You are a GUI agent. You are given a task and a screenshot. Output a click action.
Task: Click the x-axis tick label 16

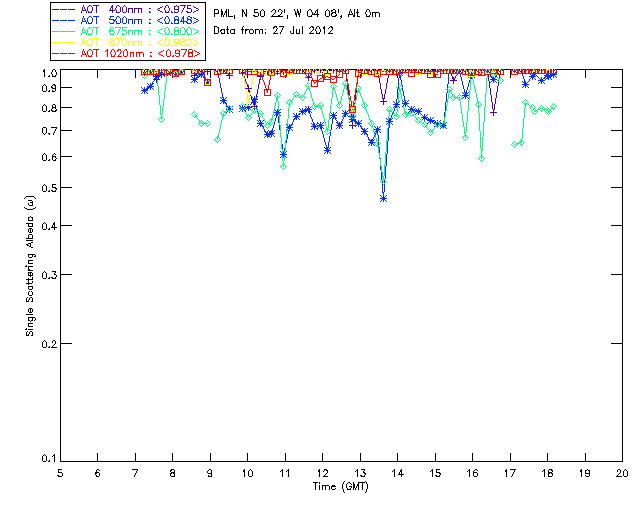click(x=473, y=473)
